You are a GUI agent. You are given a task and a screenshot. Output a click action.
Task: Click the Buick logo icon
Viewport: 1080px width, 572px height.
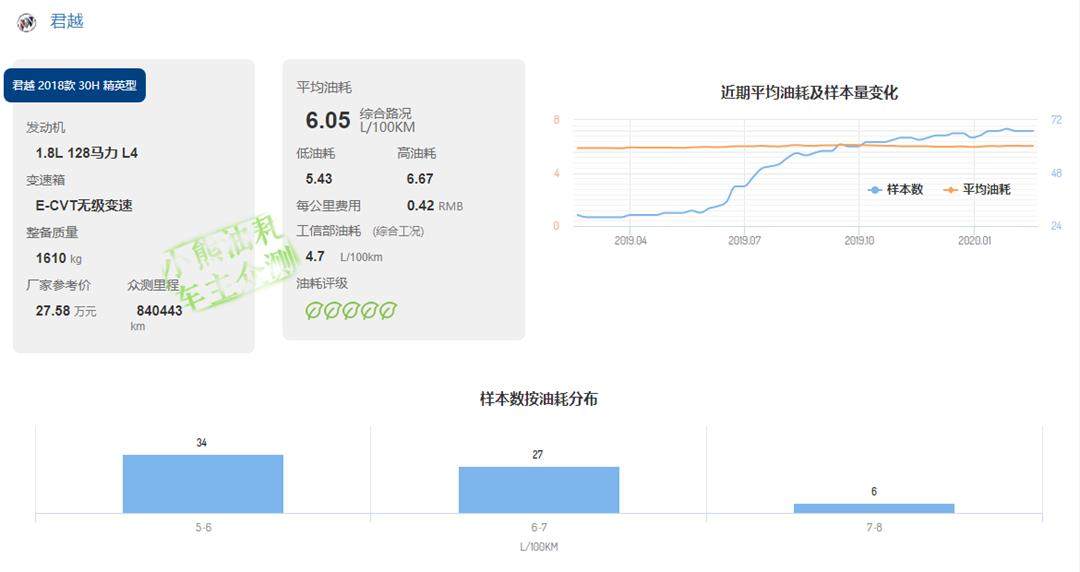pyautogui.click(x=27, y=22)
